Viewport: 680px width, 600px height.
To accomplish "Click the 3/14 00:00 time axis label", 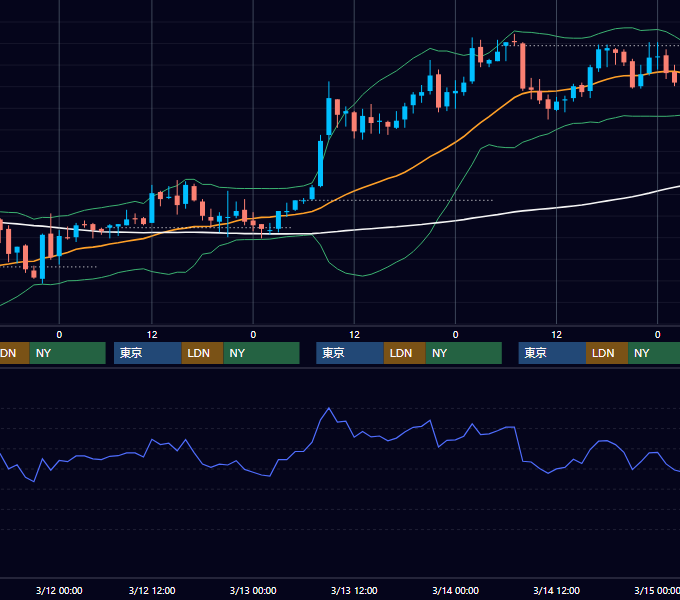I will click(455, 590).
